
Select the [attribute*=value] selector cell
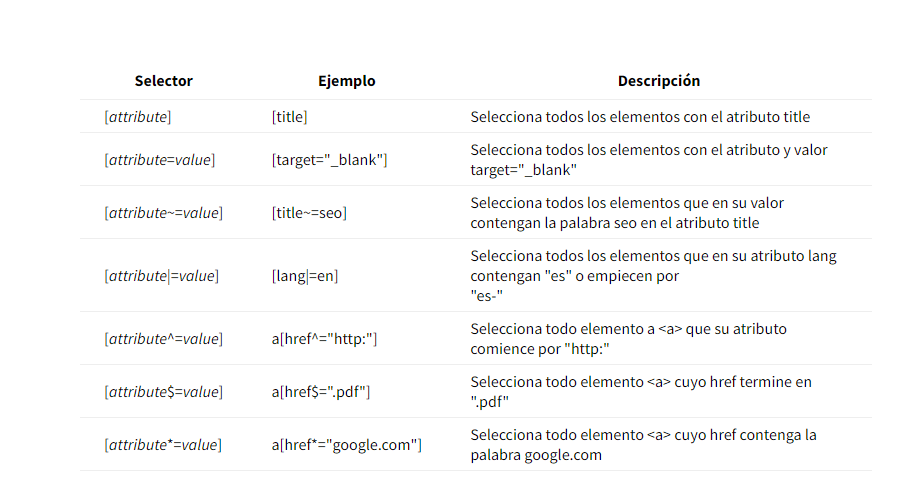coord(163,444)
